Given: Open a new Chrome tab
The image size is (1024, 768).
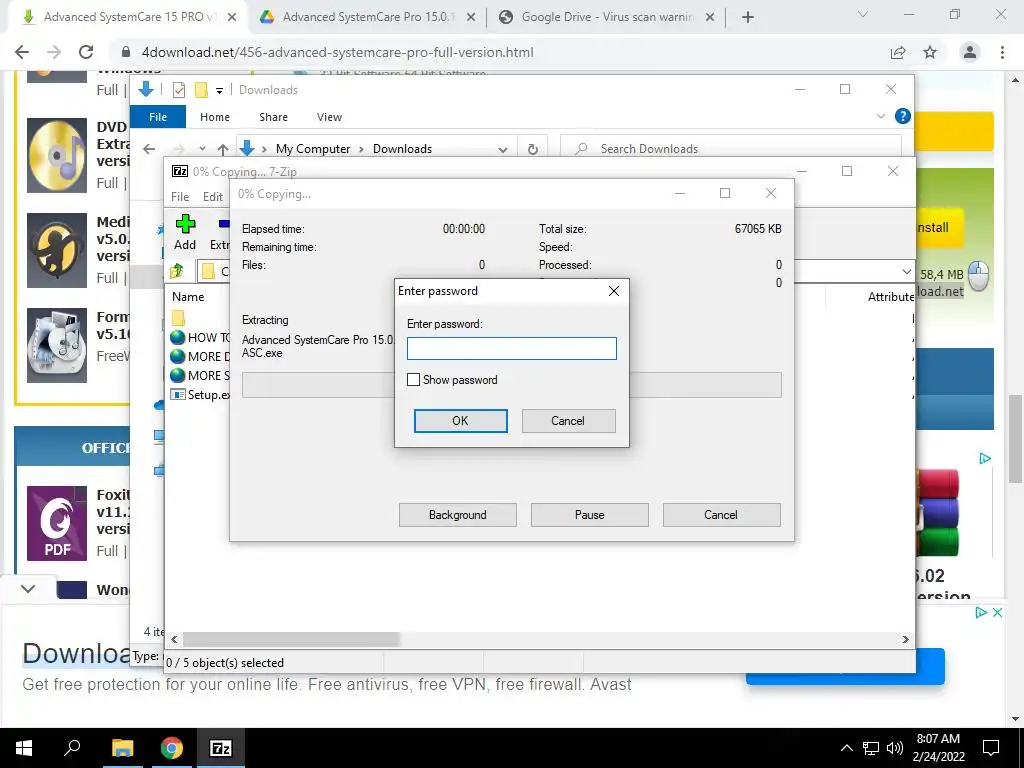Looking at the screenshot, I should (x=748, y=17).
